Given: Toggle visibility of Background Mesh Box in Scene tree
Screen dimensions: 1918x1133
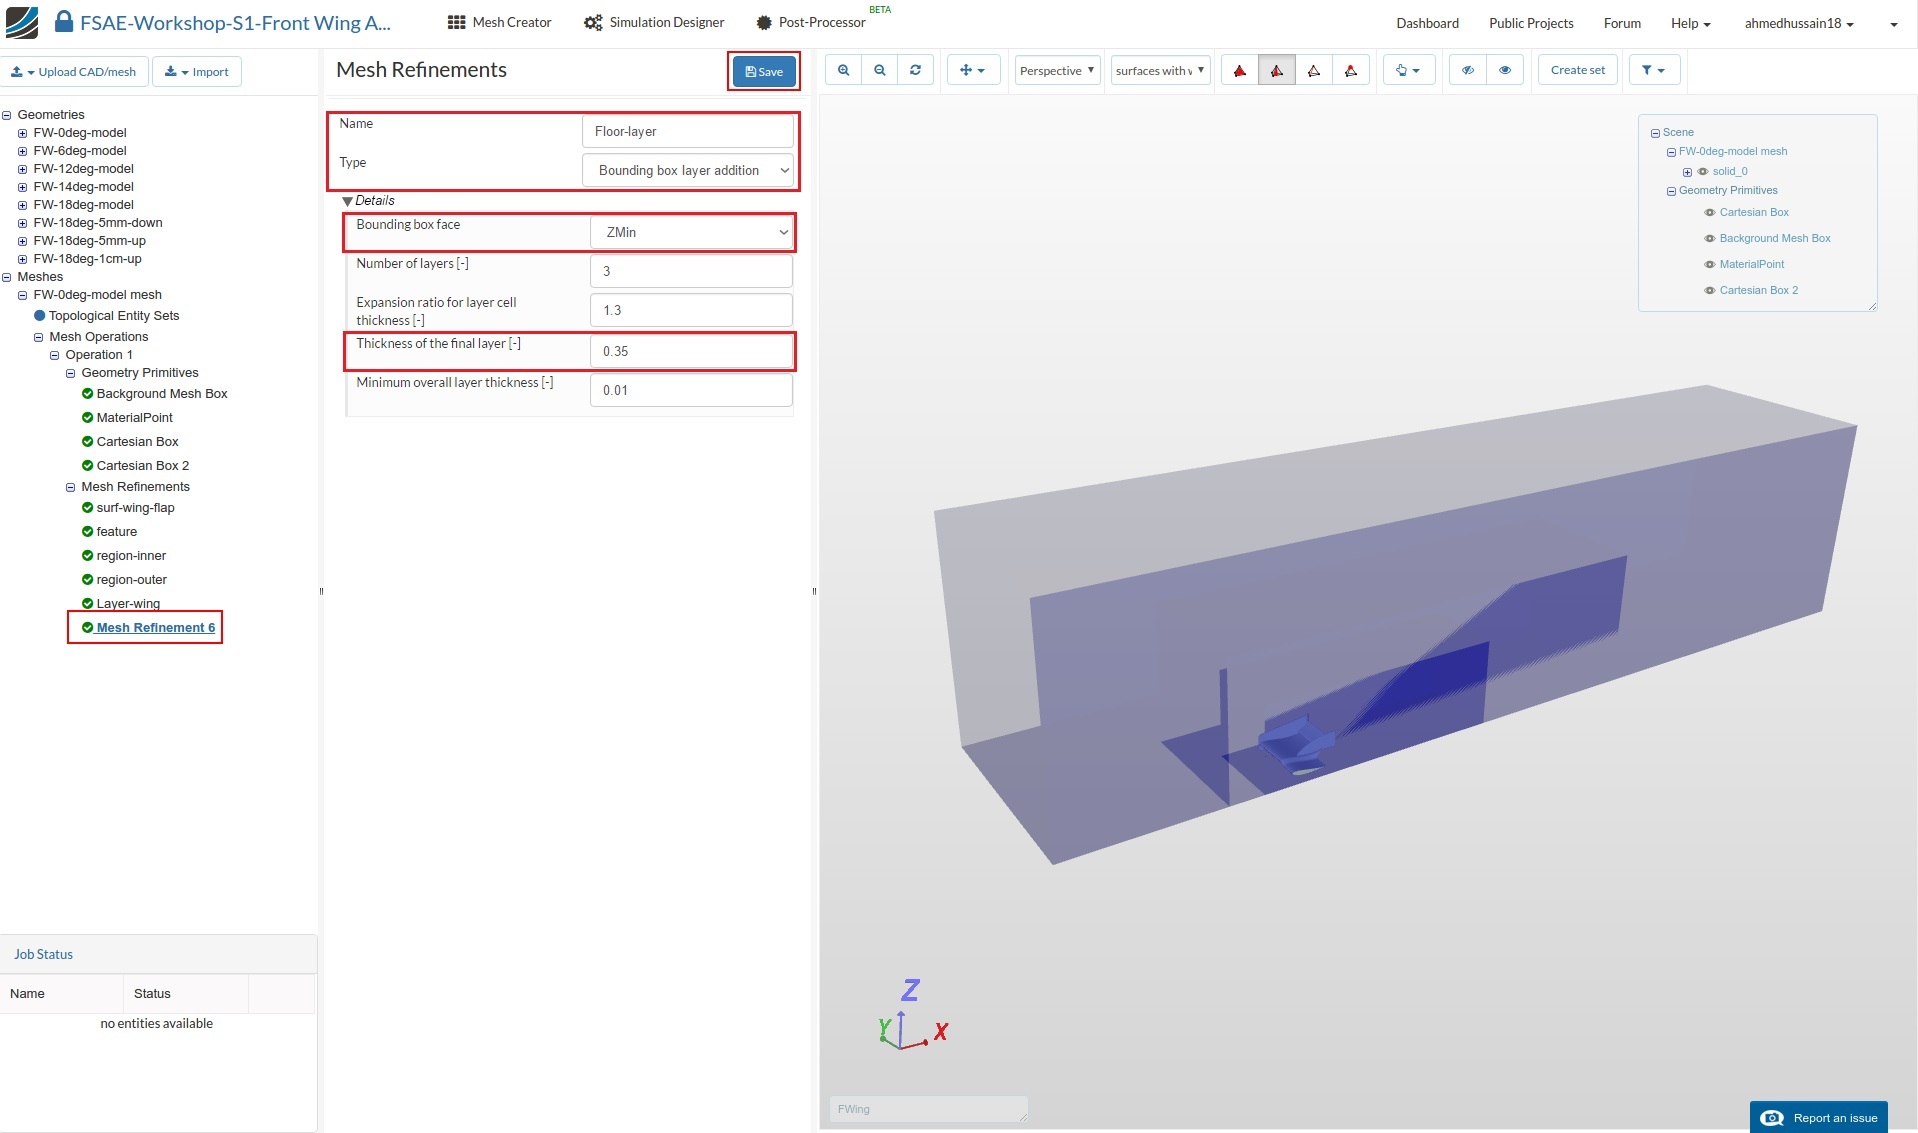Looking at the screenshot, I should [1709, 238].
